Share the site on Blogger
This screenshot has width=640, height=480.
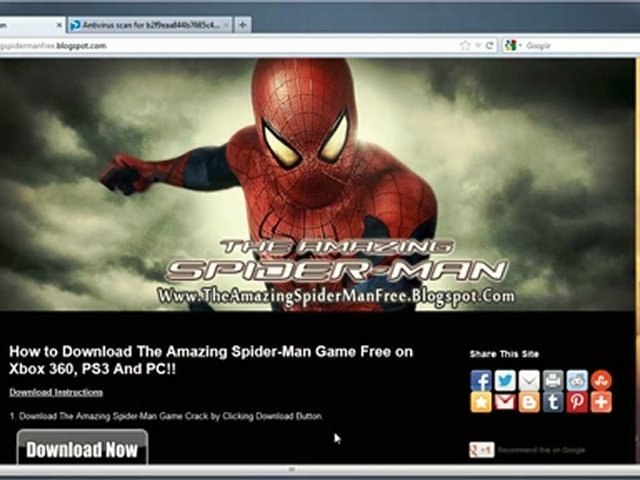coord(529,402)
